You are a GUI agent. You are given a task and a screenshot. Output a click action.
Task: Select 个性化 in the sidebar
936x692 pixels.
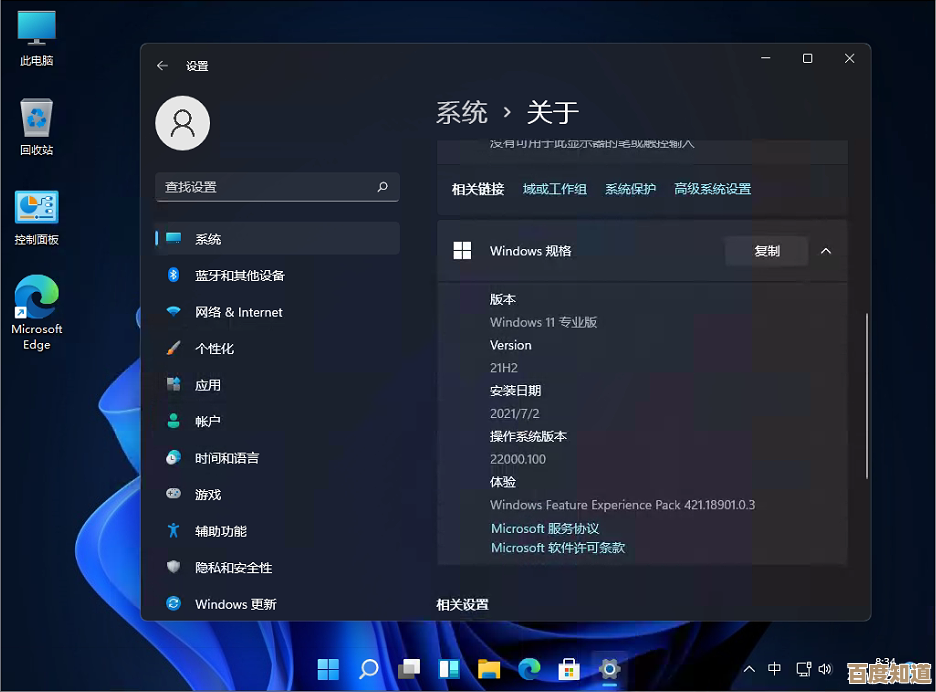pos(214,348)
